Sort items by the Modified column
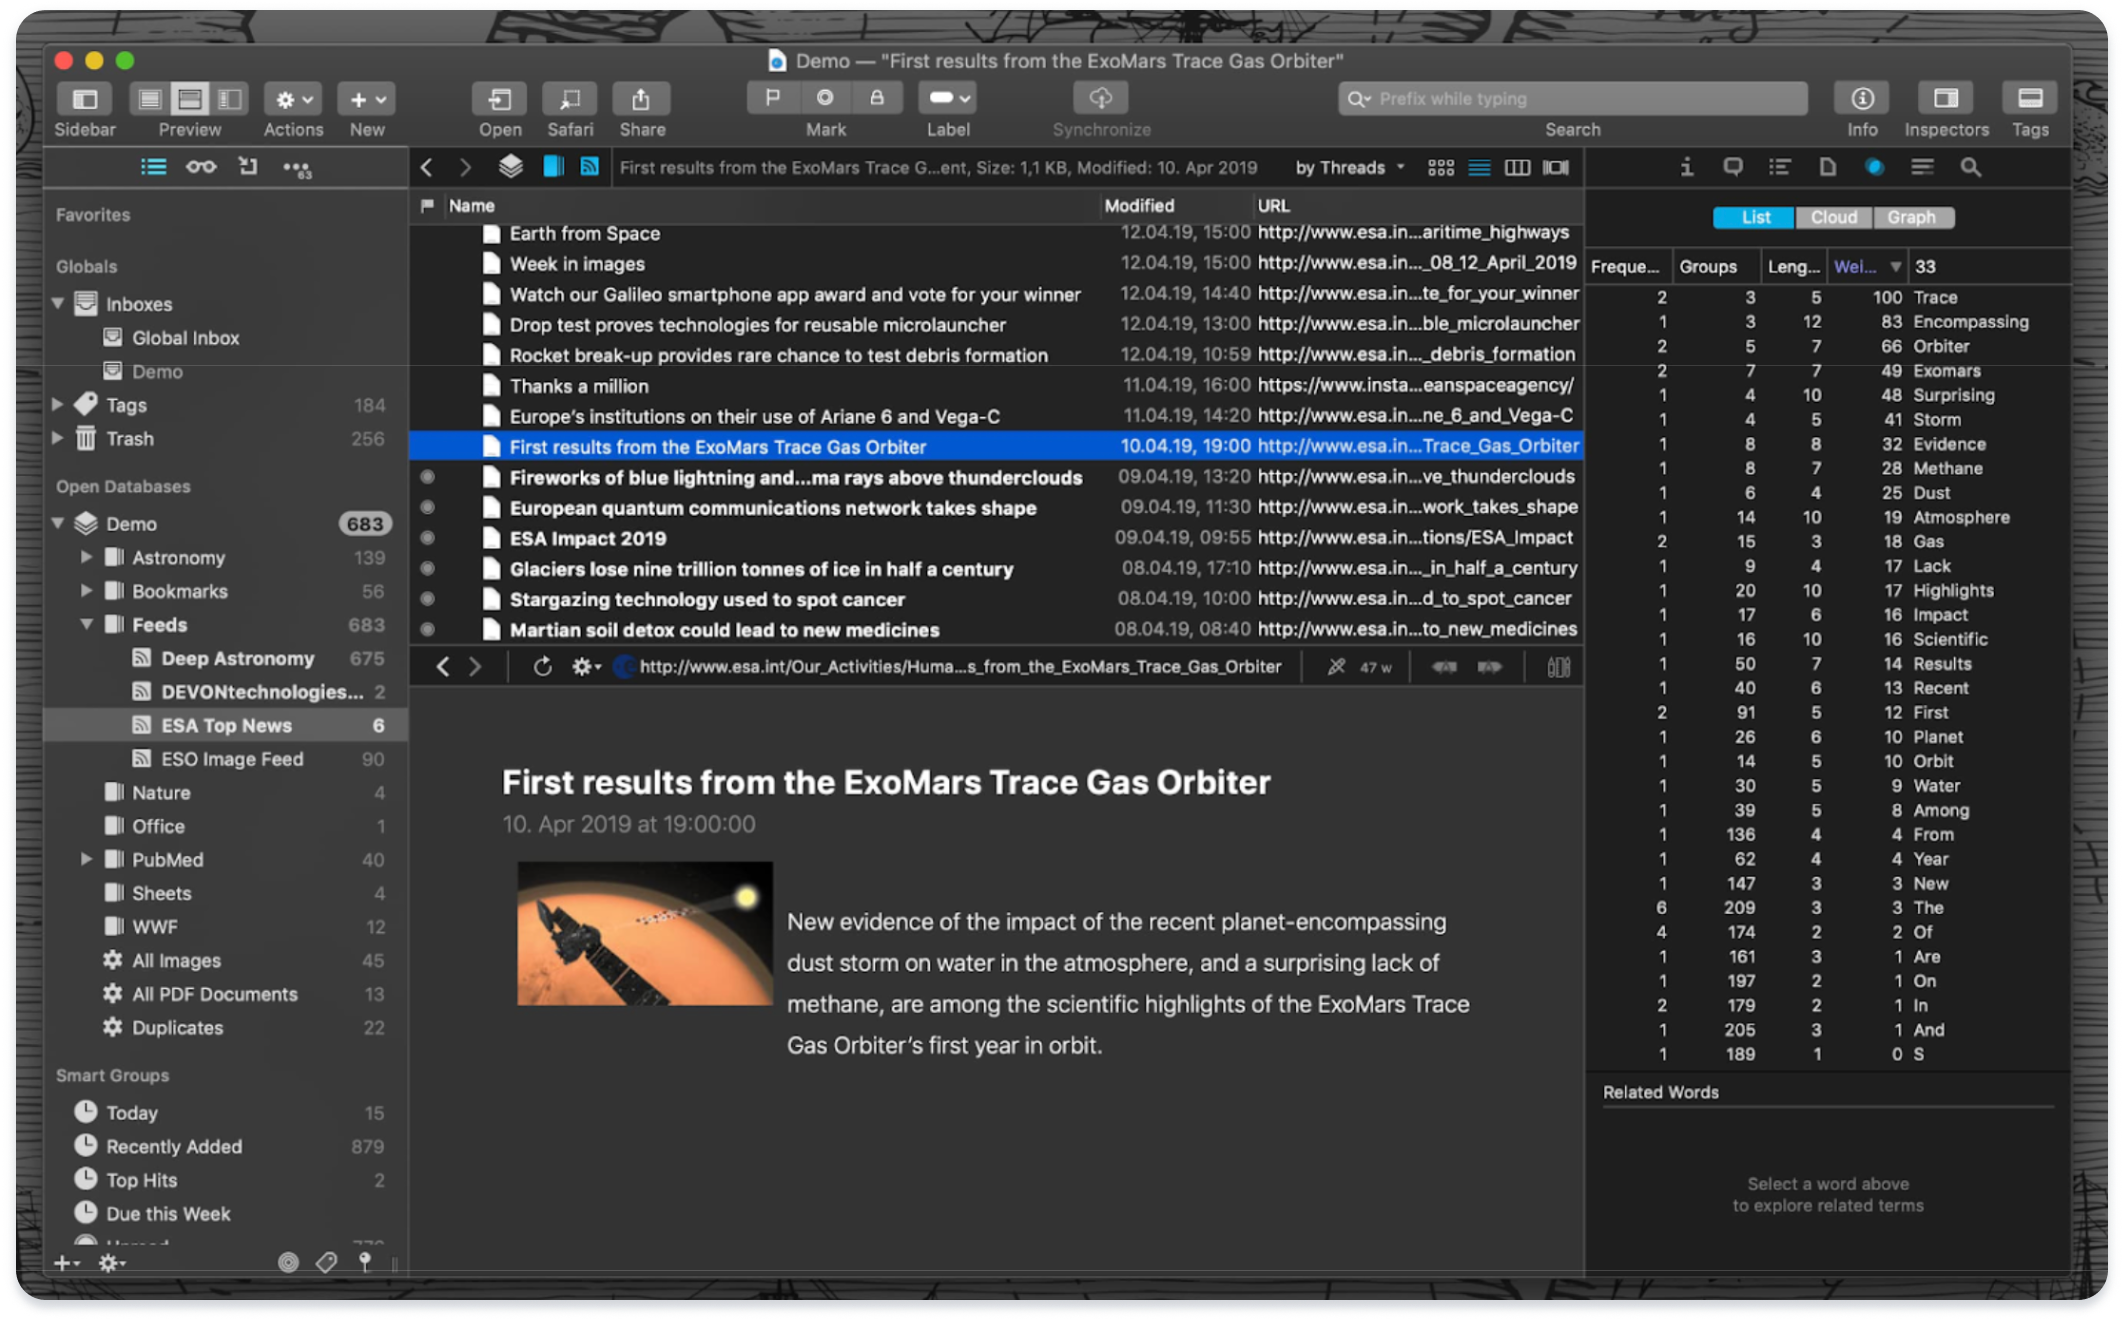 point(1176,206)
